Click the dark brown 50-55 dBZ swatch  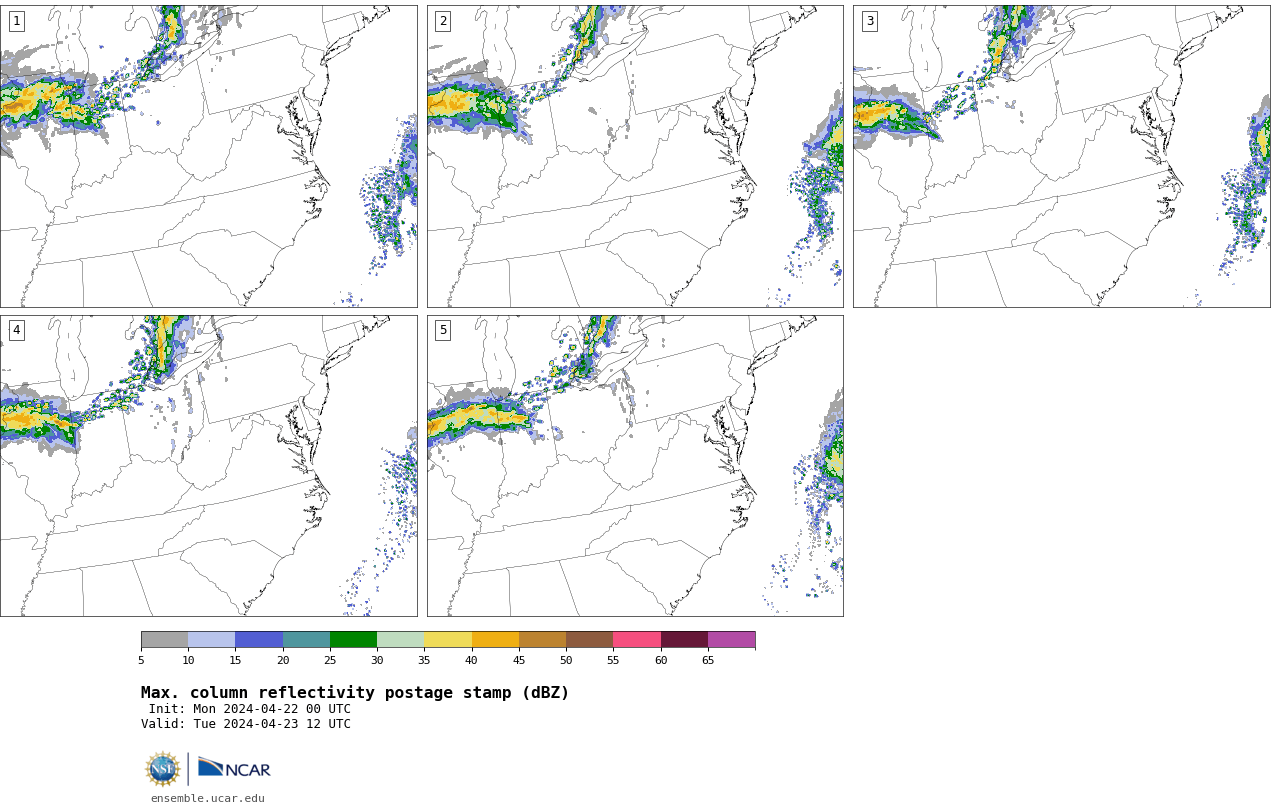[x=589, y=640]
